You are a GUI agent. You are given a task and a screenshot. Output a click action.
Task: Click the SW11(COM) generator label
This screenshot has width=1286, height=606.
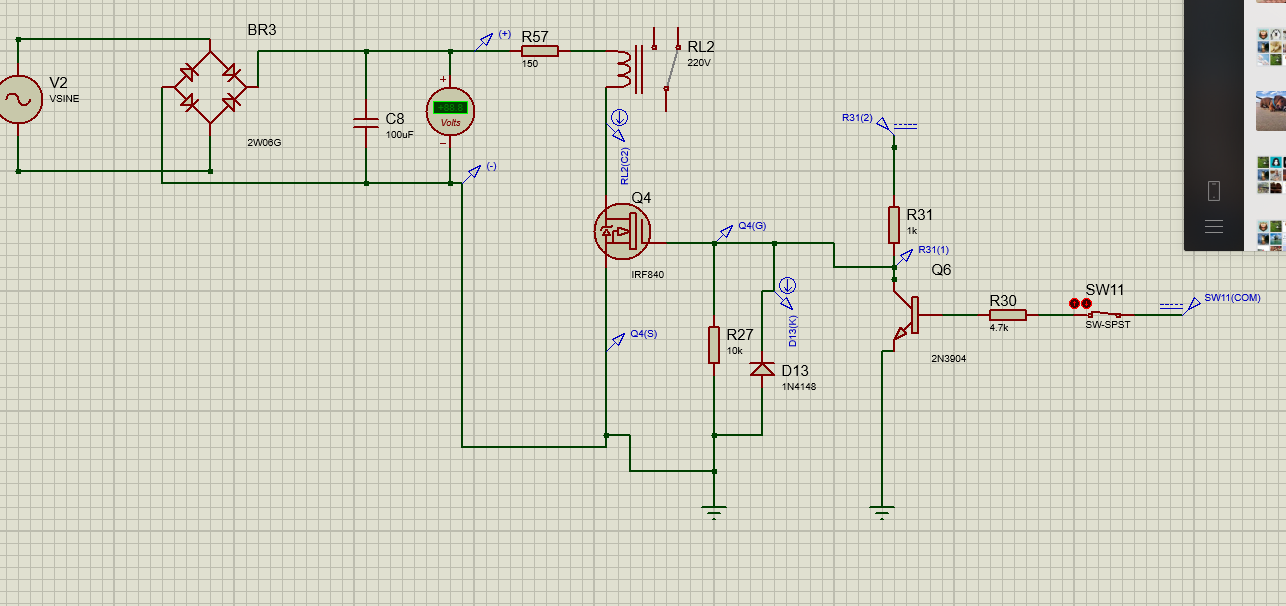(1231, 297)
